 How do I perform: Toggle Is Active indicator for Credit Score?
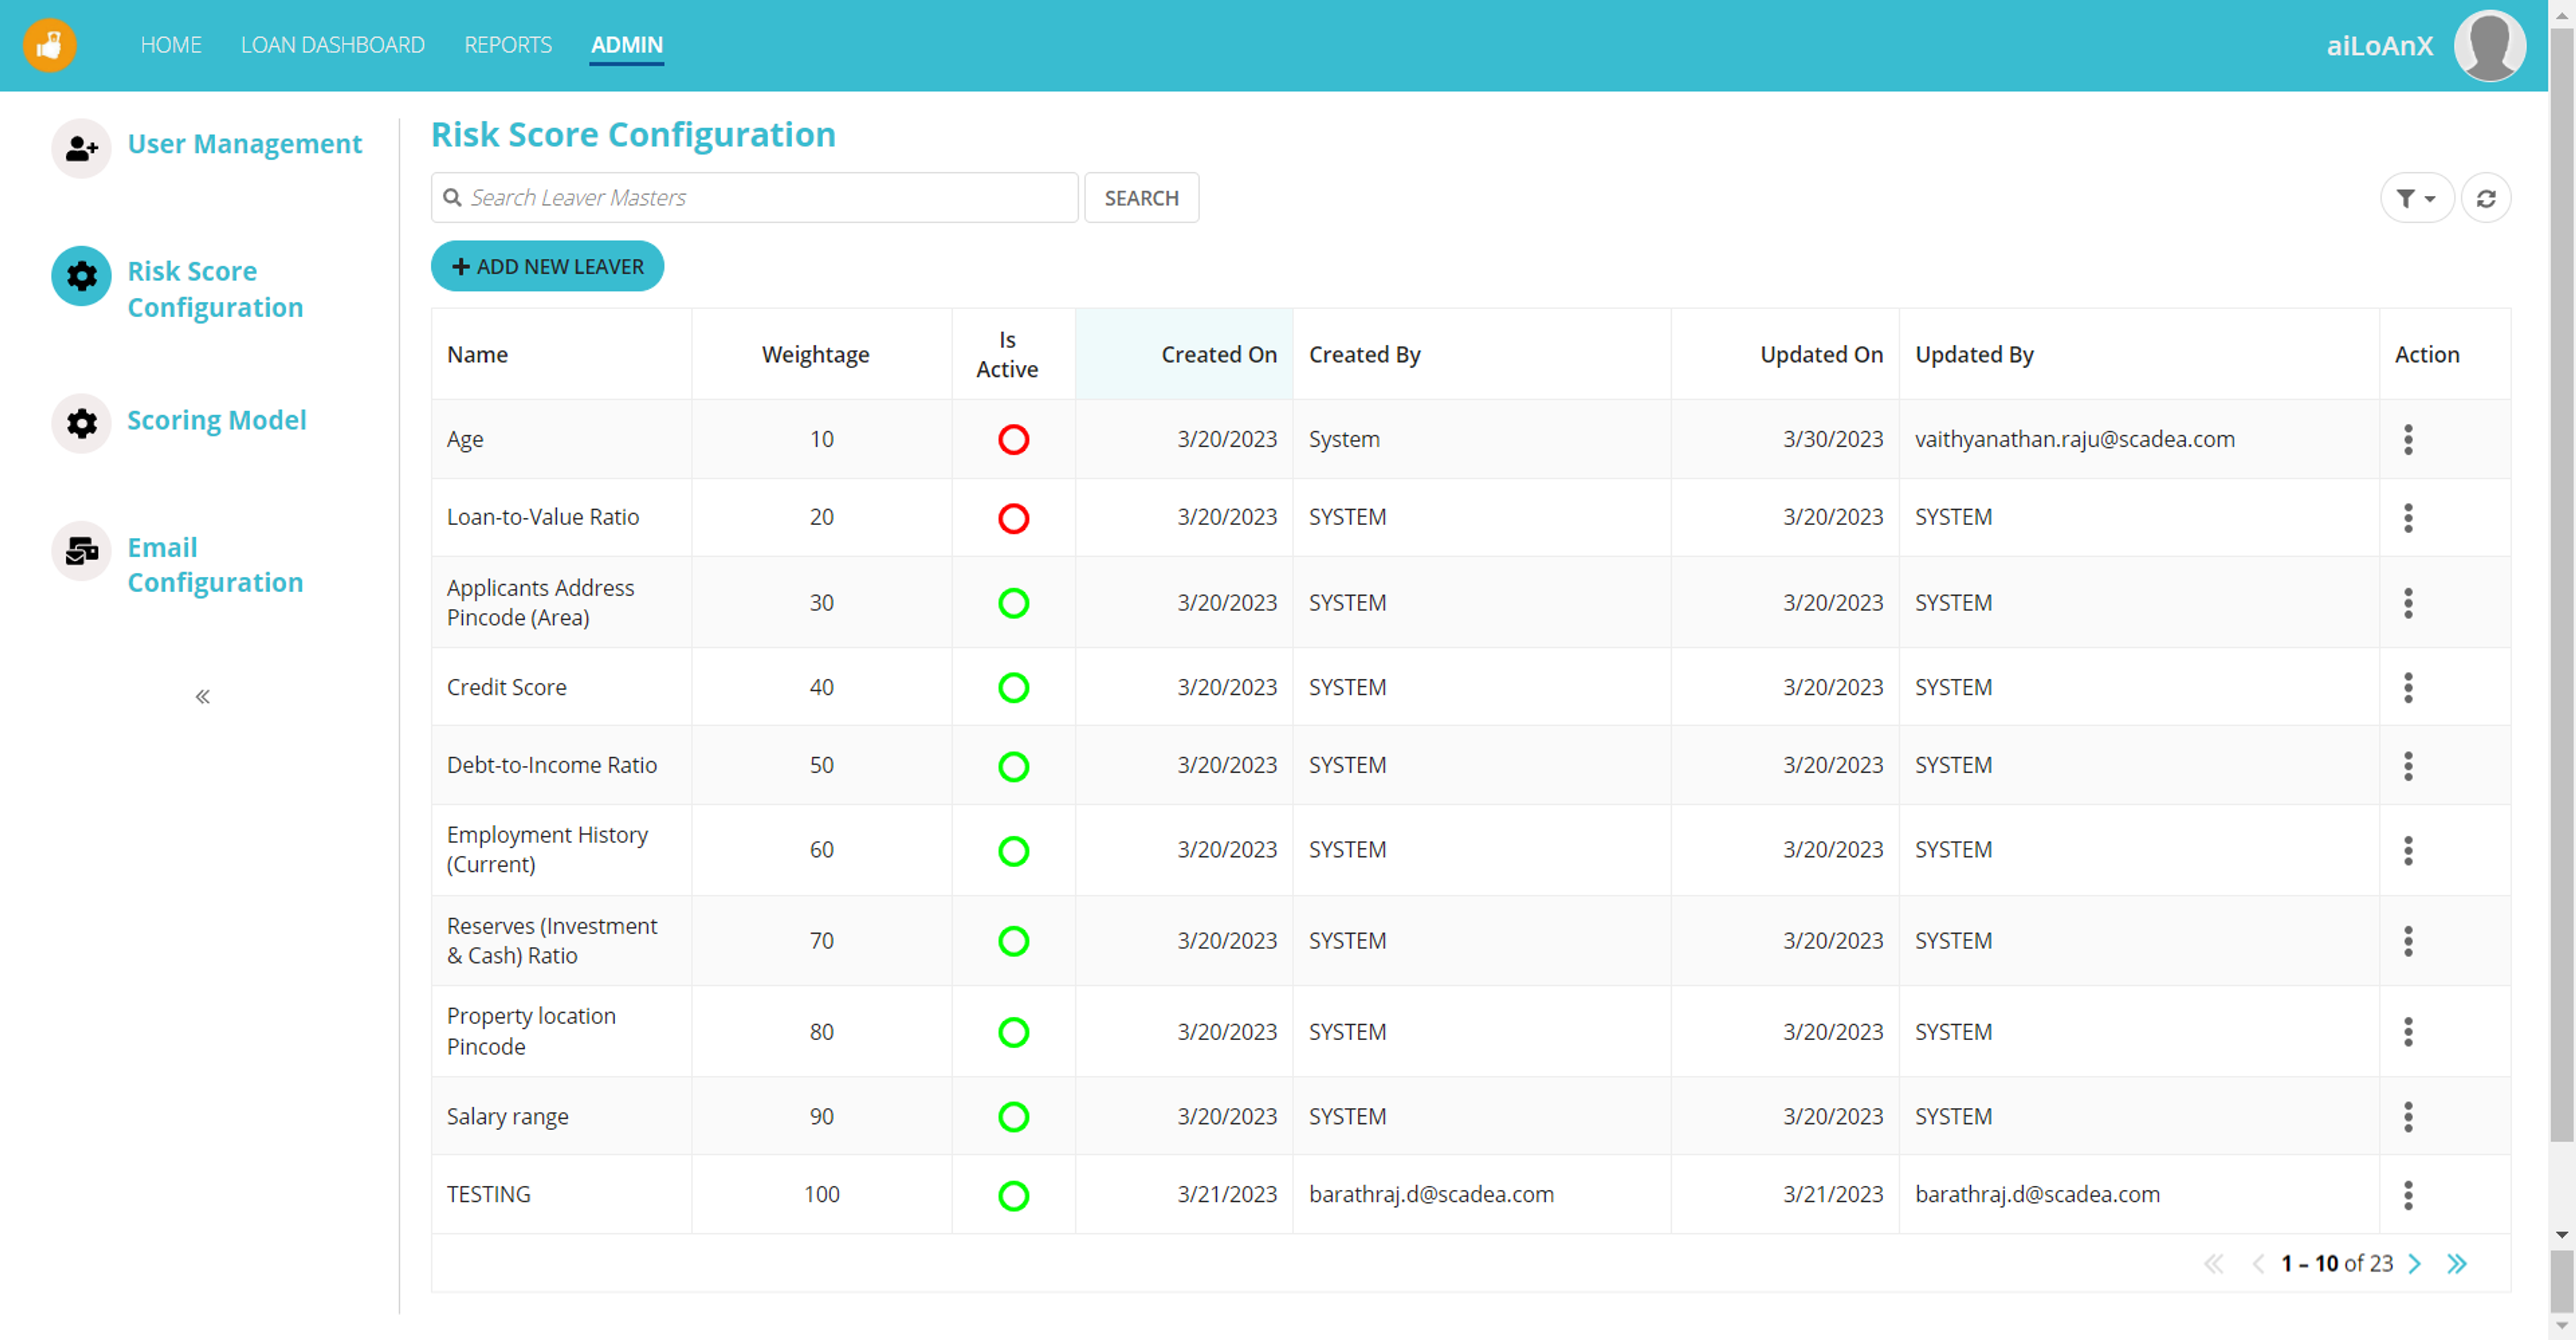coord(1013,687)
